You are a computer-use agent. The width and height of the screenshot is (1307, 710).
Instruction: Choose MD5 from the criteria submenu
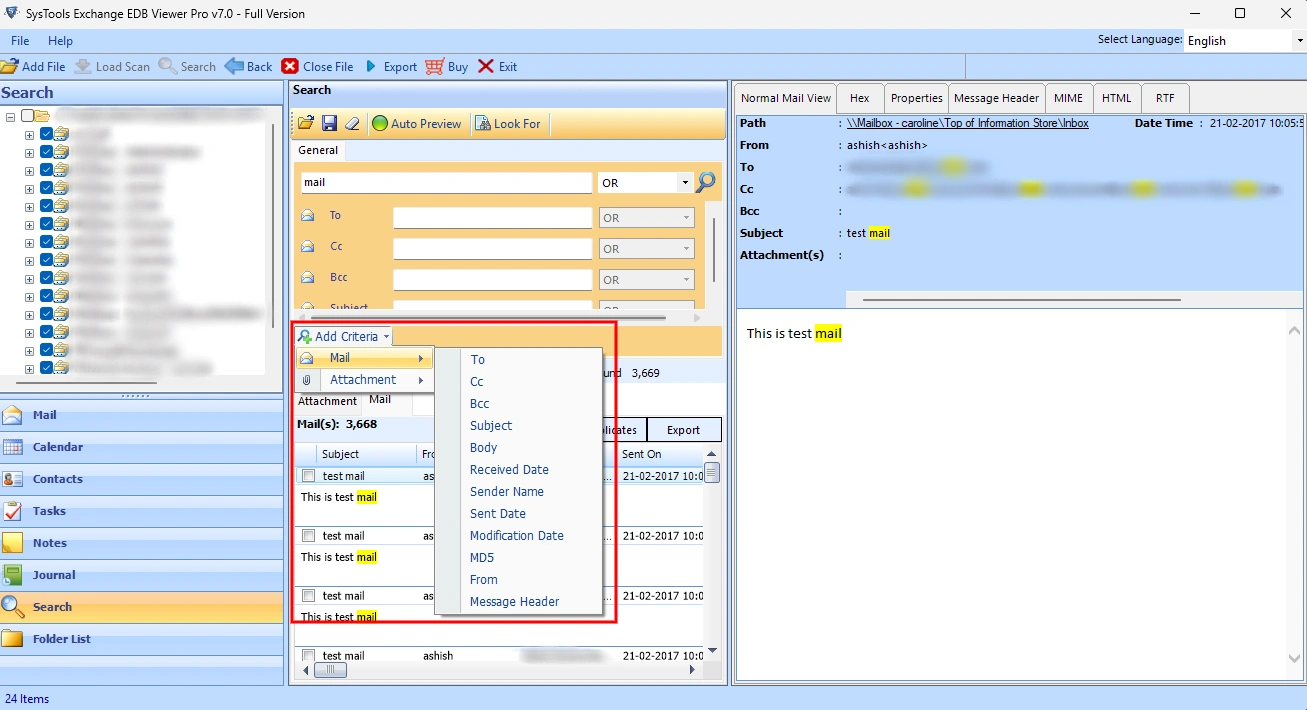(x=519, y=558)
